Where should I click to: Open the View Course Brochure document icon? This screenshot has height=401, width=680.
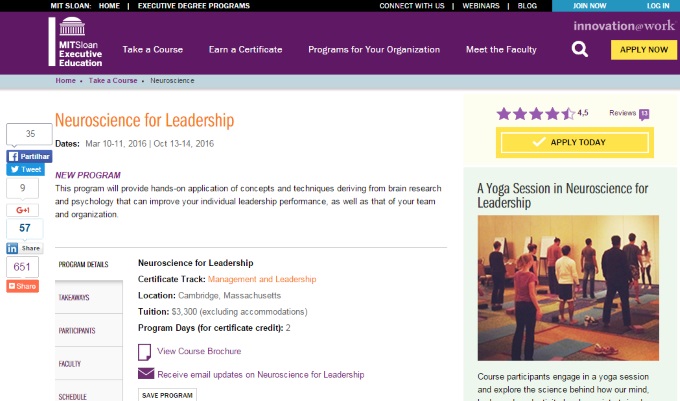pyautogui.click(x=145, y=351)
